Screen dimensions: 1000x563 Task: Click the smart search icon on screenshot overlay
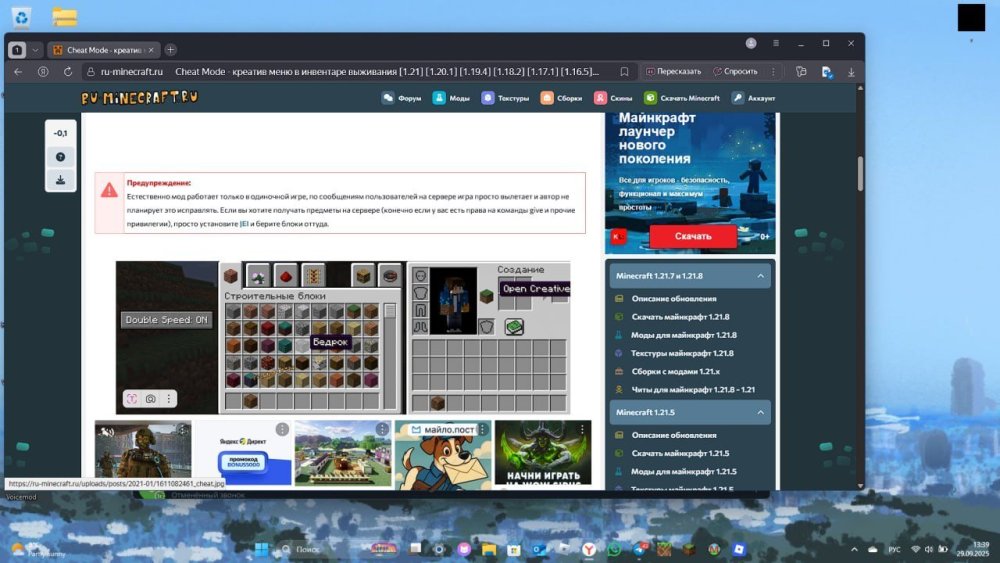coord(132,399)
